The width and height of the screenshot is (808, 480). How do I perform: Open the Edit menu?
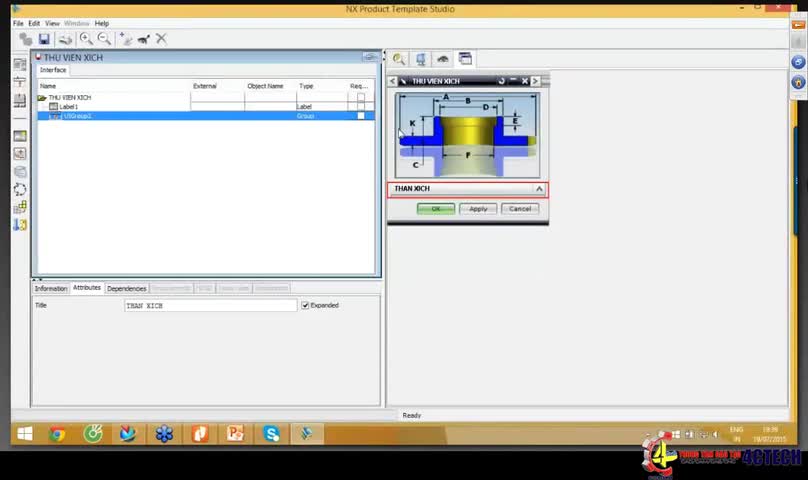click(x=34, y=23)
